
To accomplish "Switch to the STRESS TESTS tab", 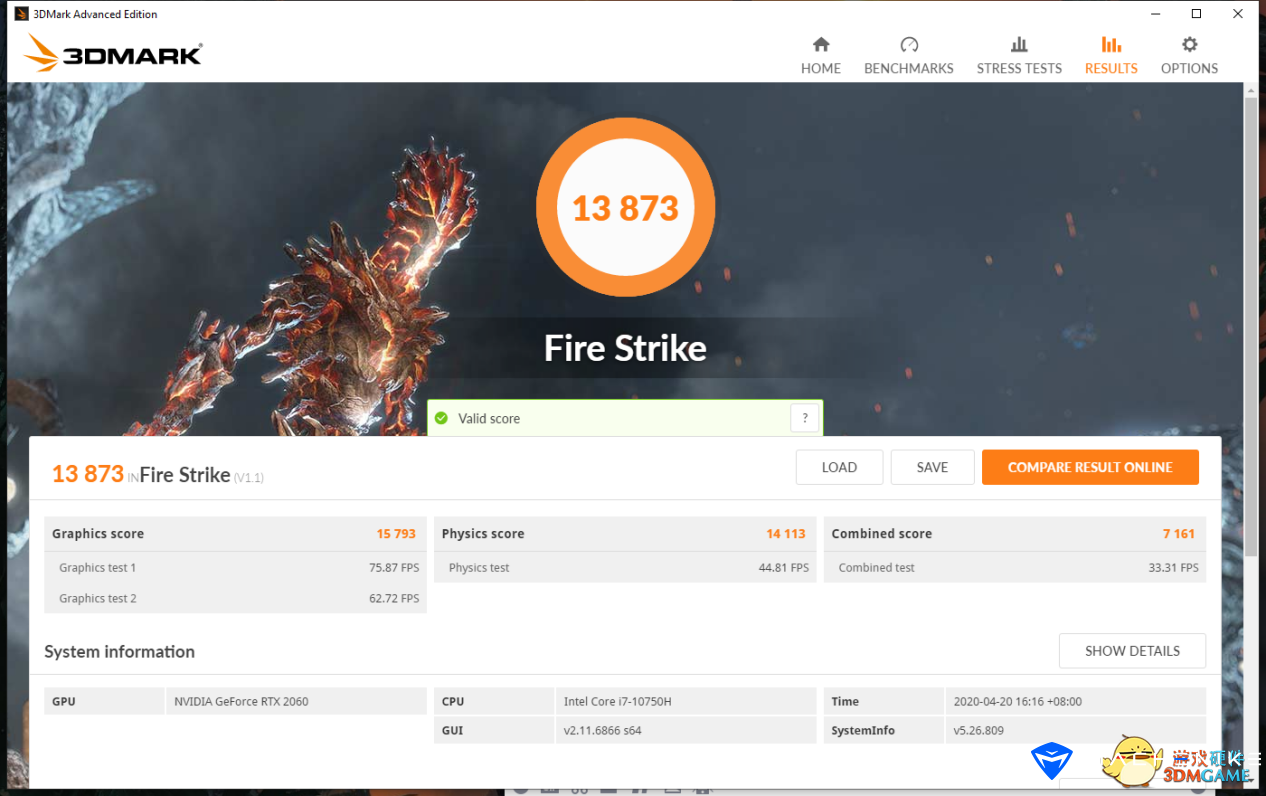I will pos(1019,56).
